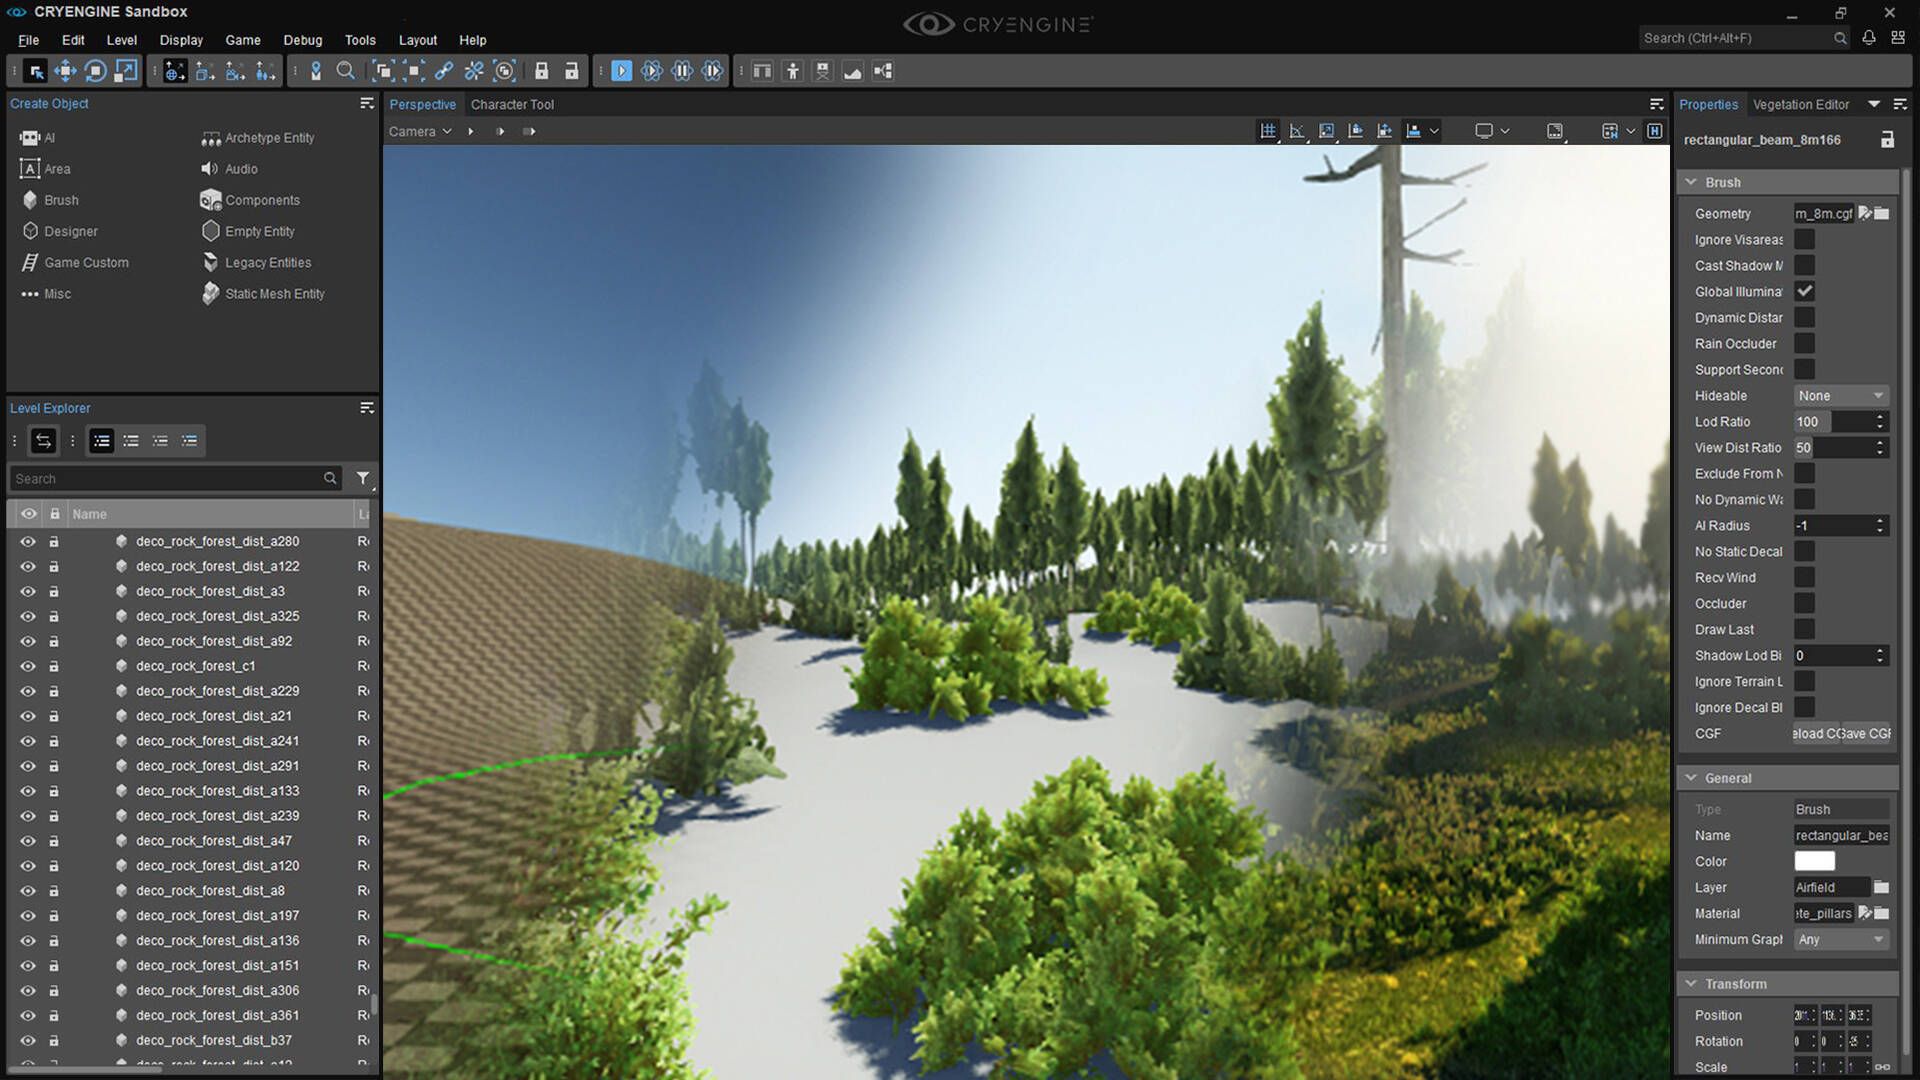Screen dimensions: 1920x1080
Task: Click the Save CGF button
Action: tap(1866, 733)
